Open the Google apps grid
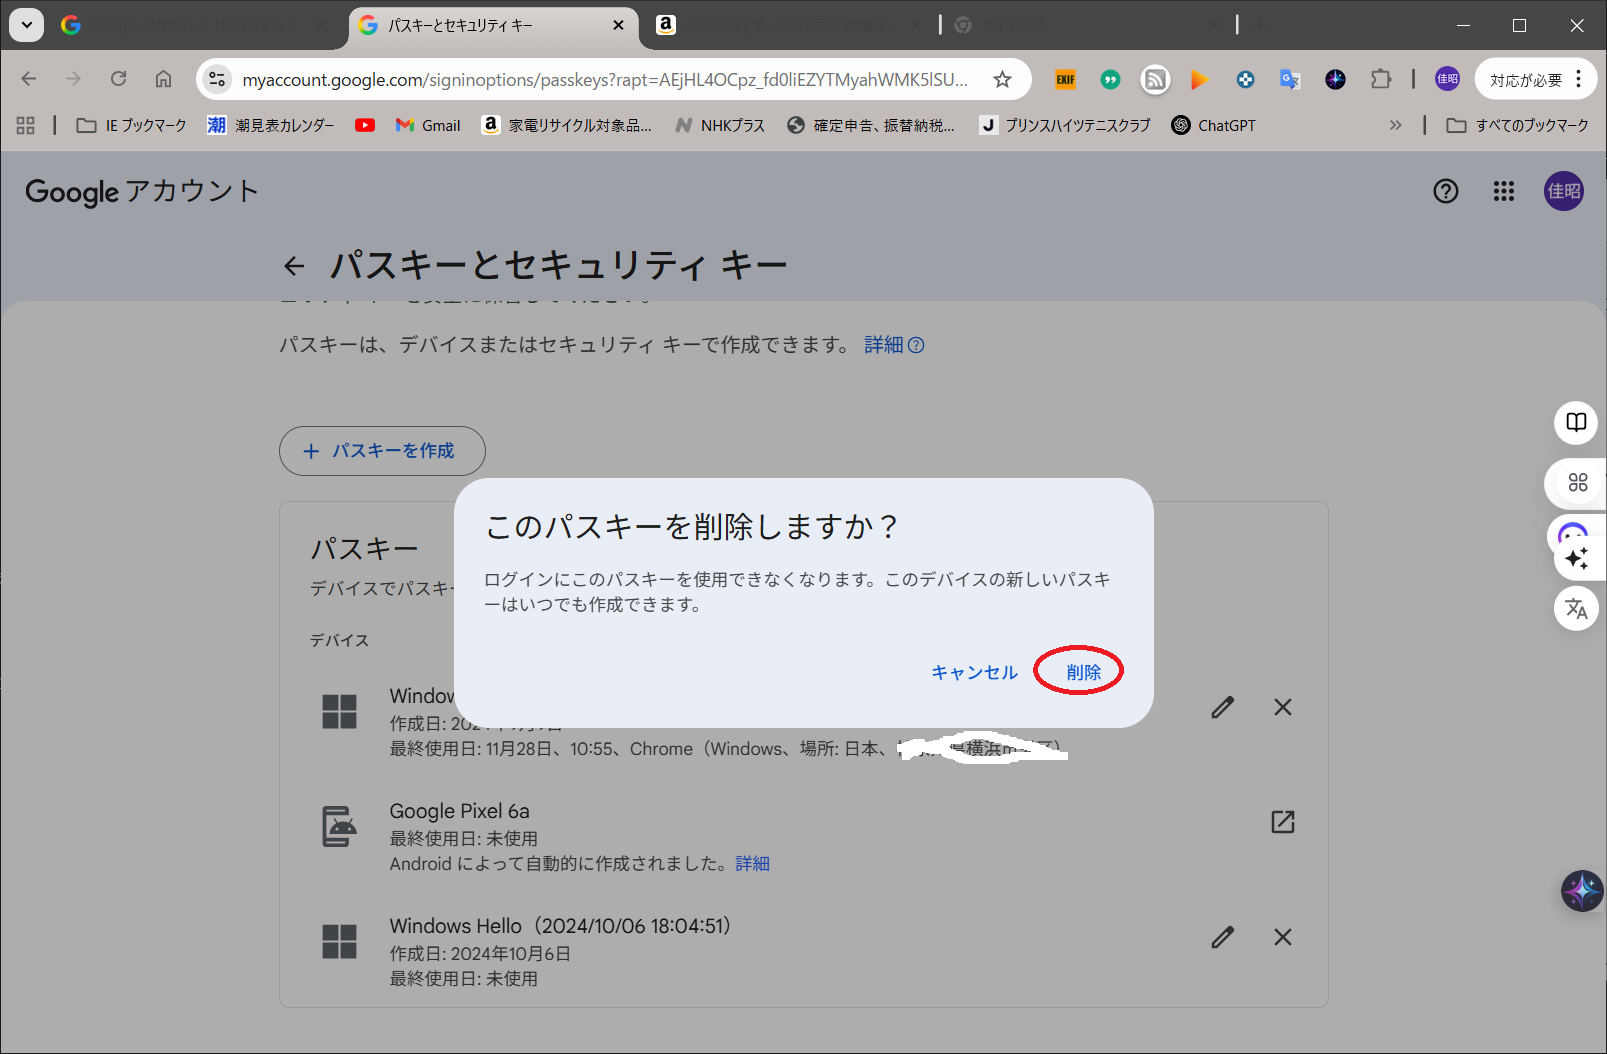 pos(1503,191)
